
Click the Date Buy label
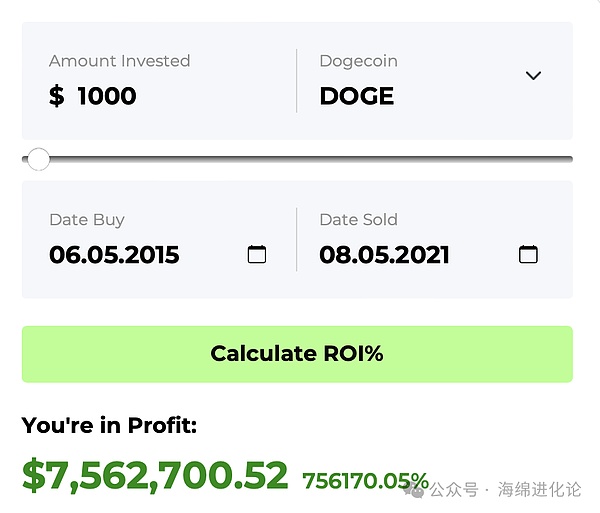(87, 219)
